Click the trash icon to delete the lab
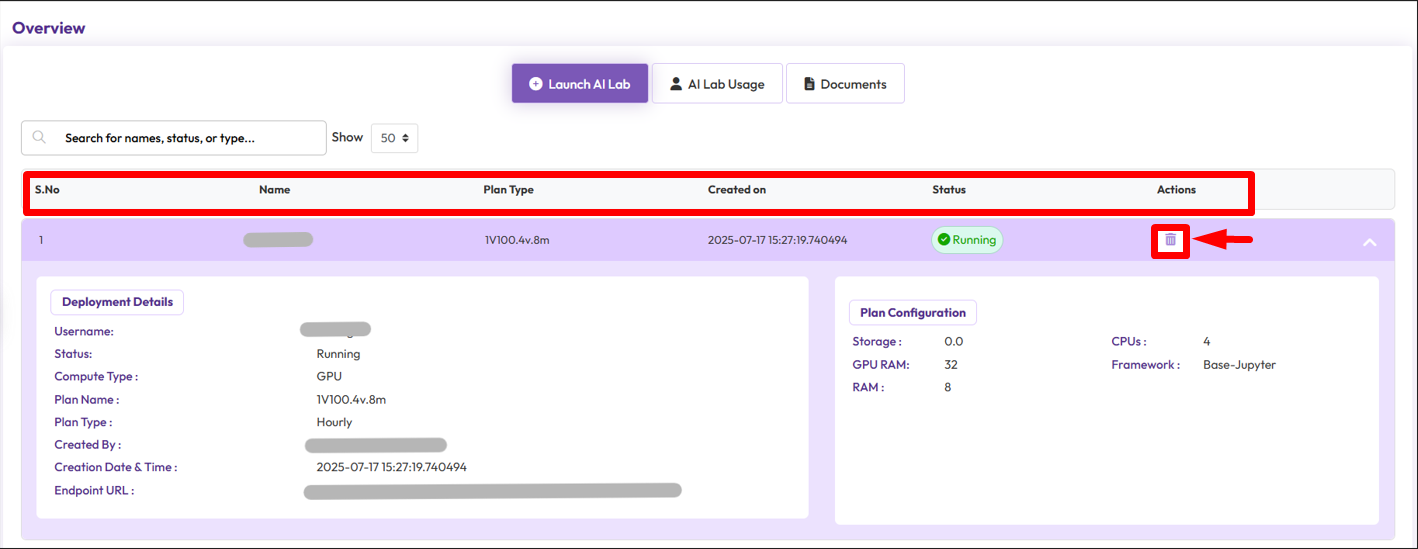1418x549 pixels. [1170, 241]
